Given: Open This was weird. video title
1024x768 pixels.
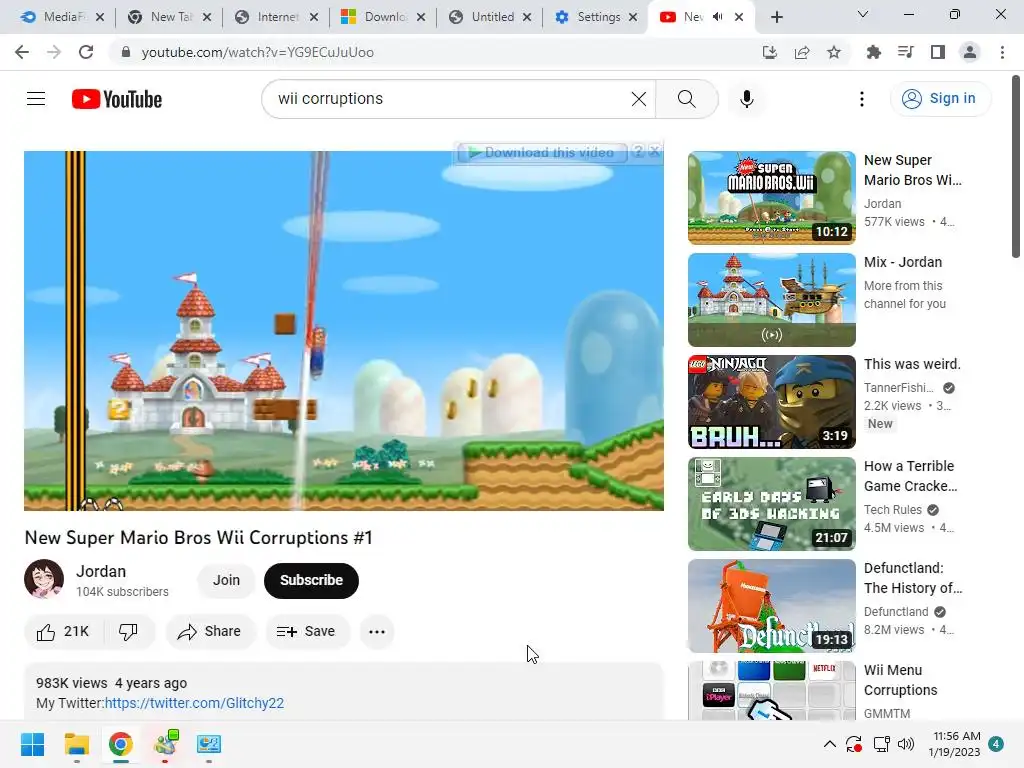Looking at the screenshot, I should tap(912, 364).
